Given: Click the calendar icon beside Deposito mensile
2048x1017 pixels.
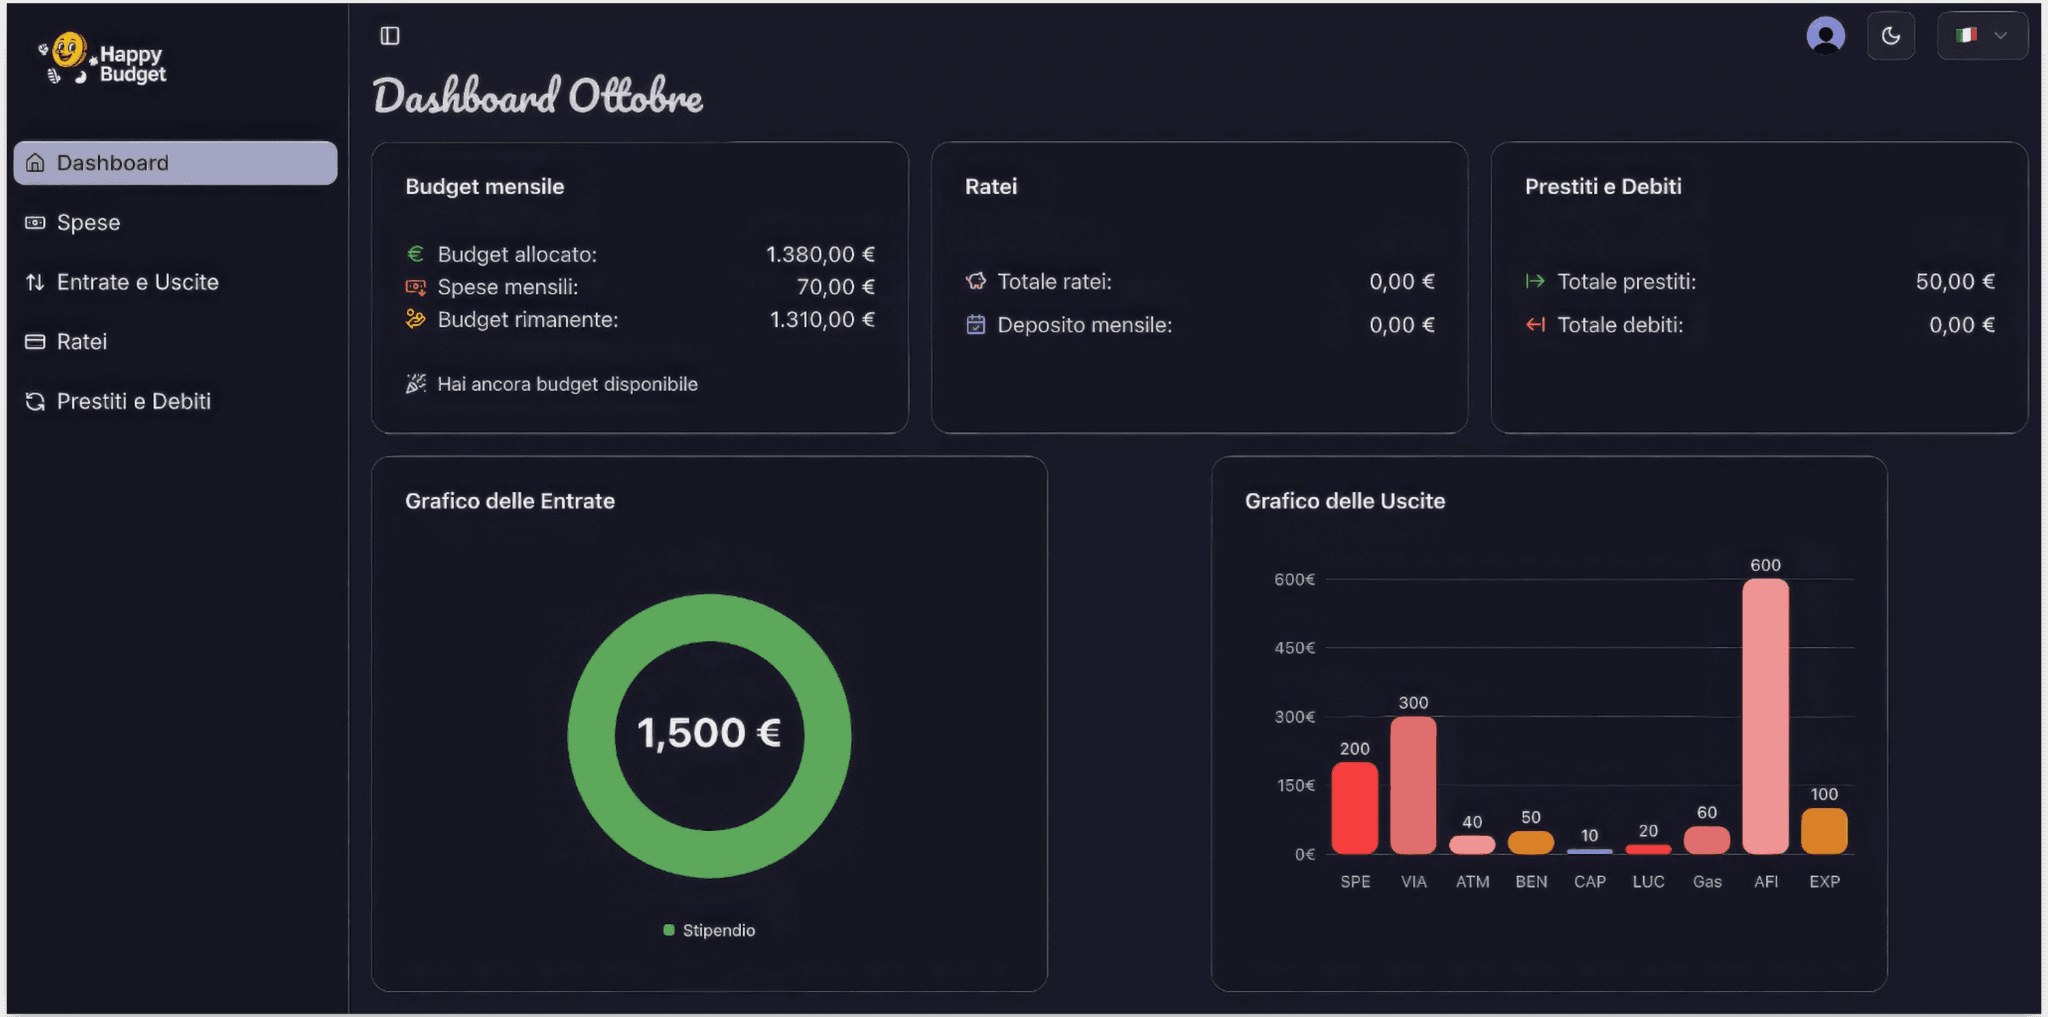Looking at the screenshot, I should [976, 325].
